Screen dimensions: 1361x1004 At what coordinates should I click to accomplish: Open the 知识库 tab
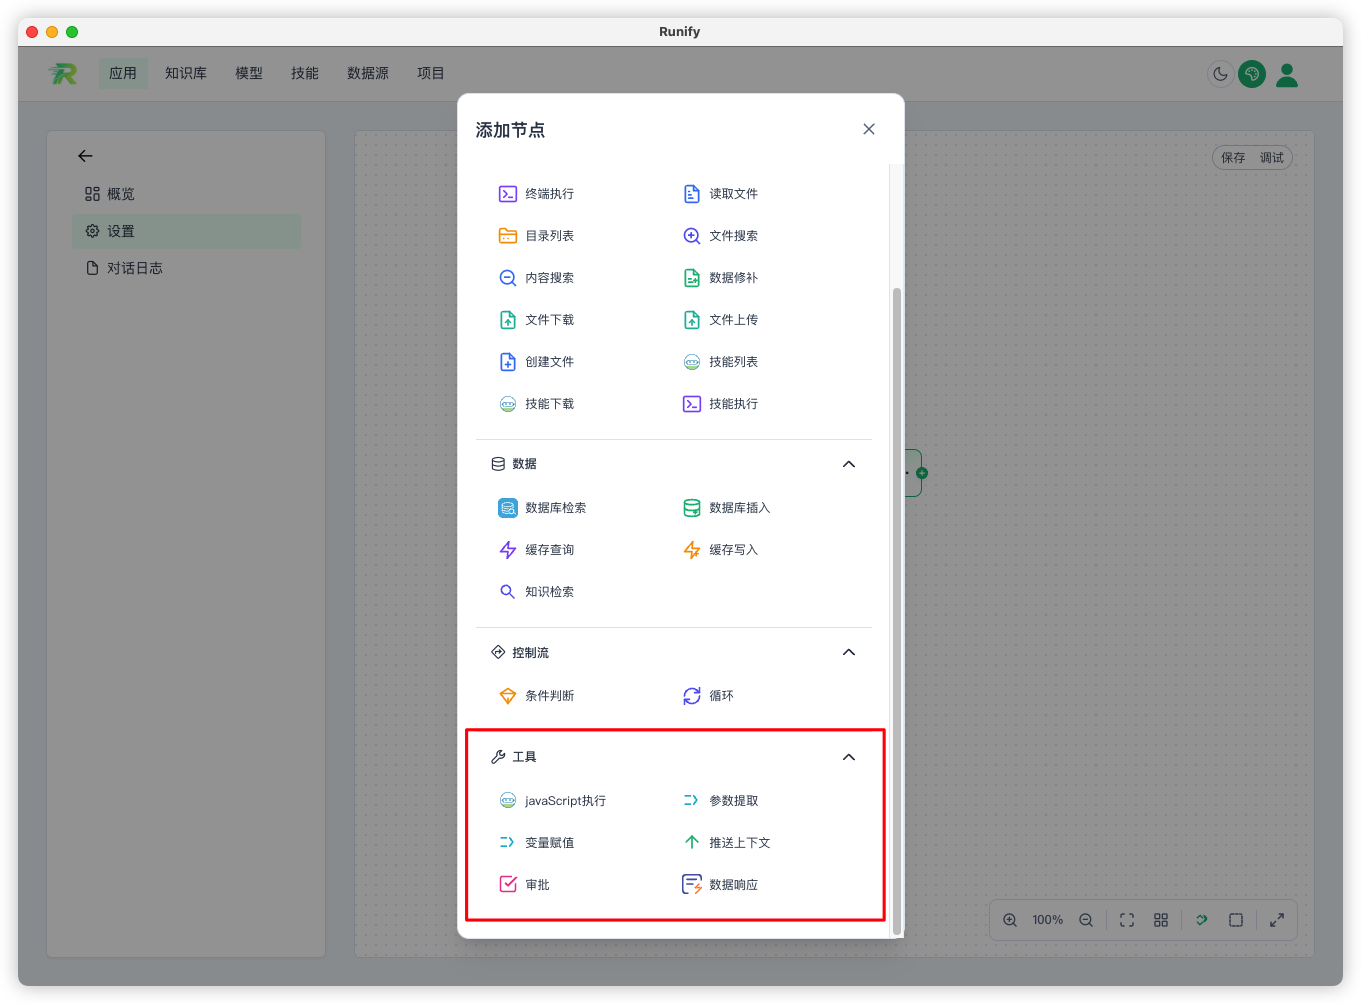[186, 73]
